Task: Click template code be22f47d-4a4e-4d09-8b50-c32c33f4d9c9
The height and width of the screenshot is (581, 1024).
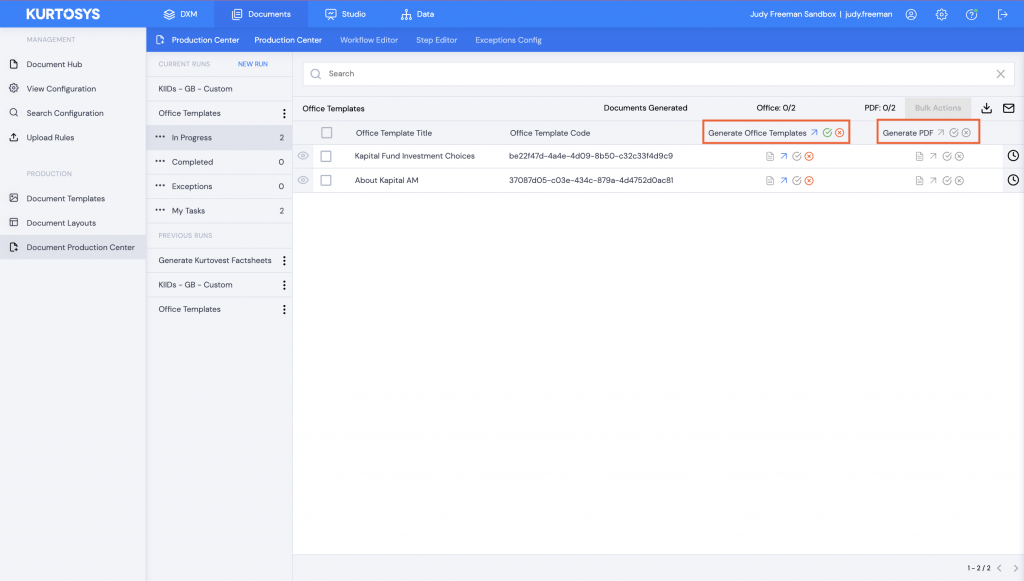Action: 591,156
